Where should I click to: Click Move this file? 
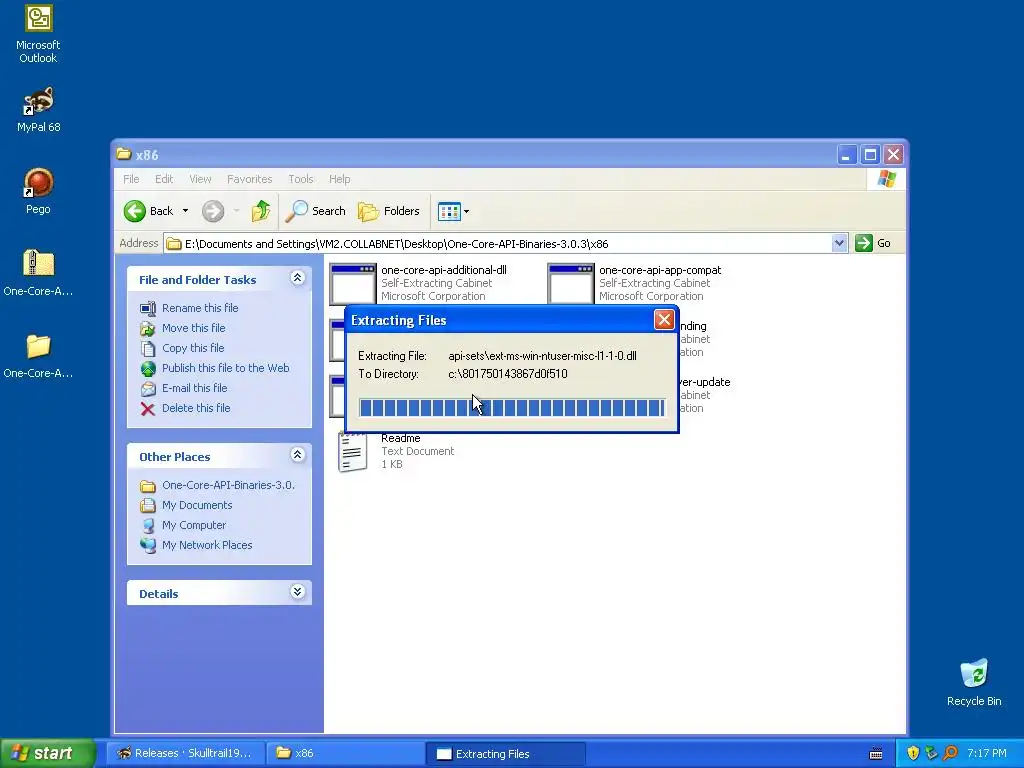click(x=193, y=328)
